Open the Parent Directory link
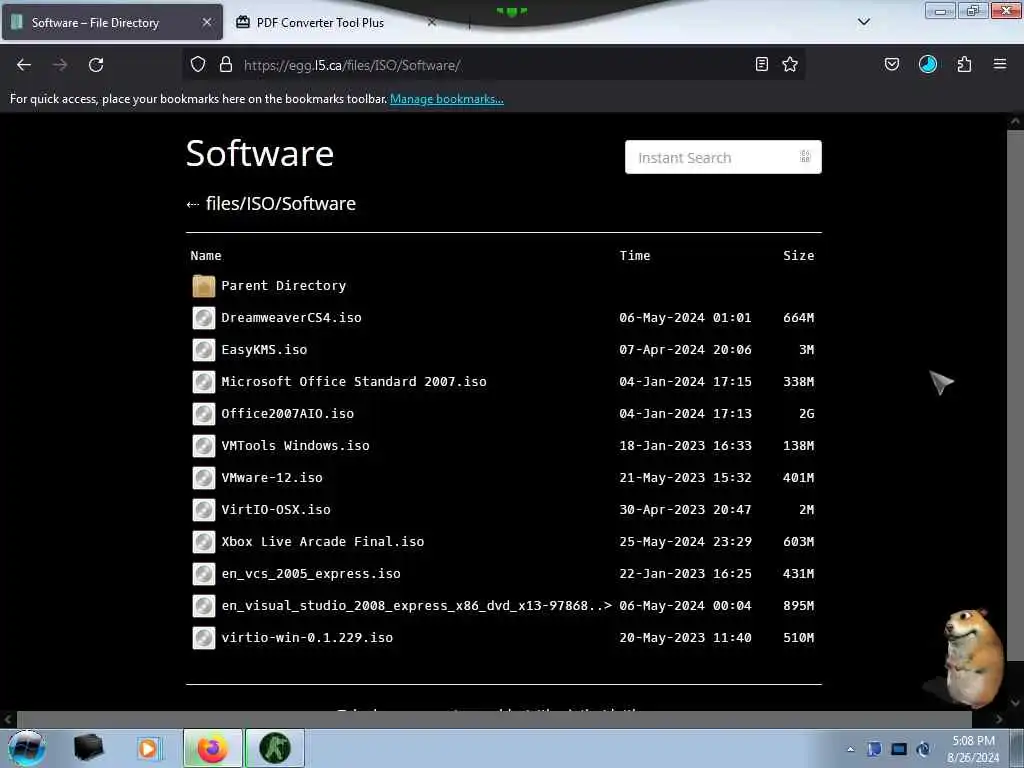 tap(283, 286)
